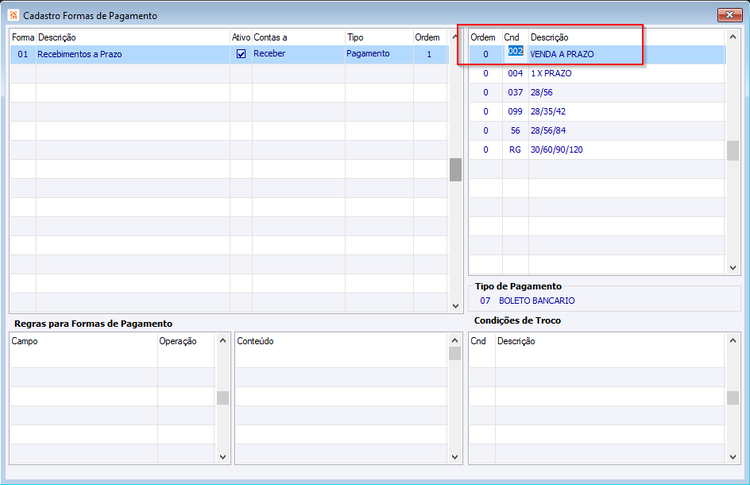Click up arrow of Conteúdo panel scrollbar
750x485 pixels.
[x=454, y=341]
